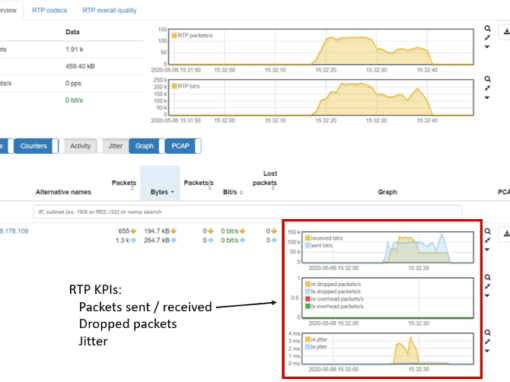Viewport: 510px width, 382px height.
Task: Zoom the received/sent bit/s graph
Action: coord(487,231)
